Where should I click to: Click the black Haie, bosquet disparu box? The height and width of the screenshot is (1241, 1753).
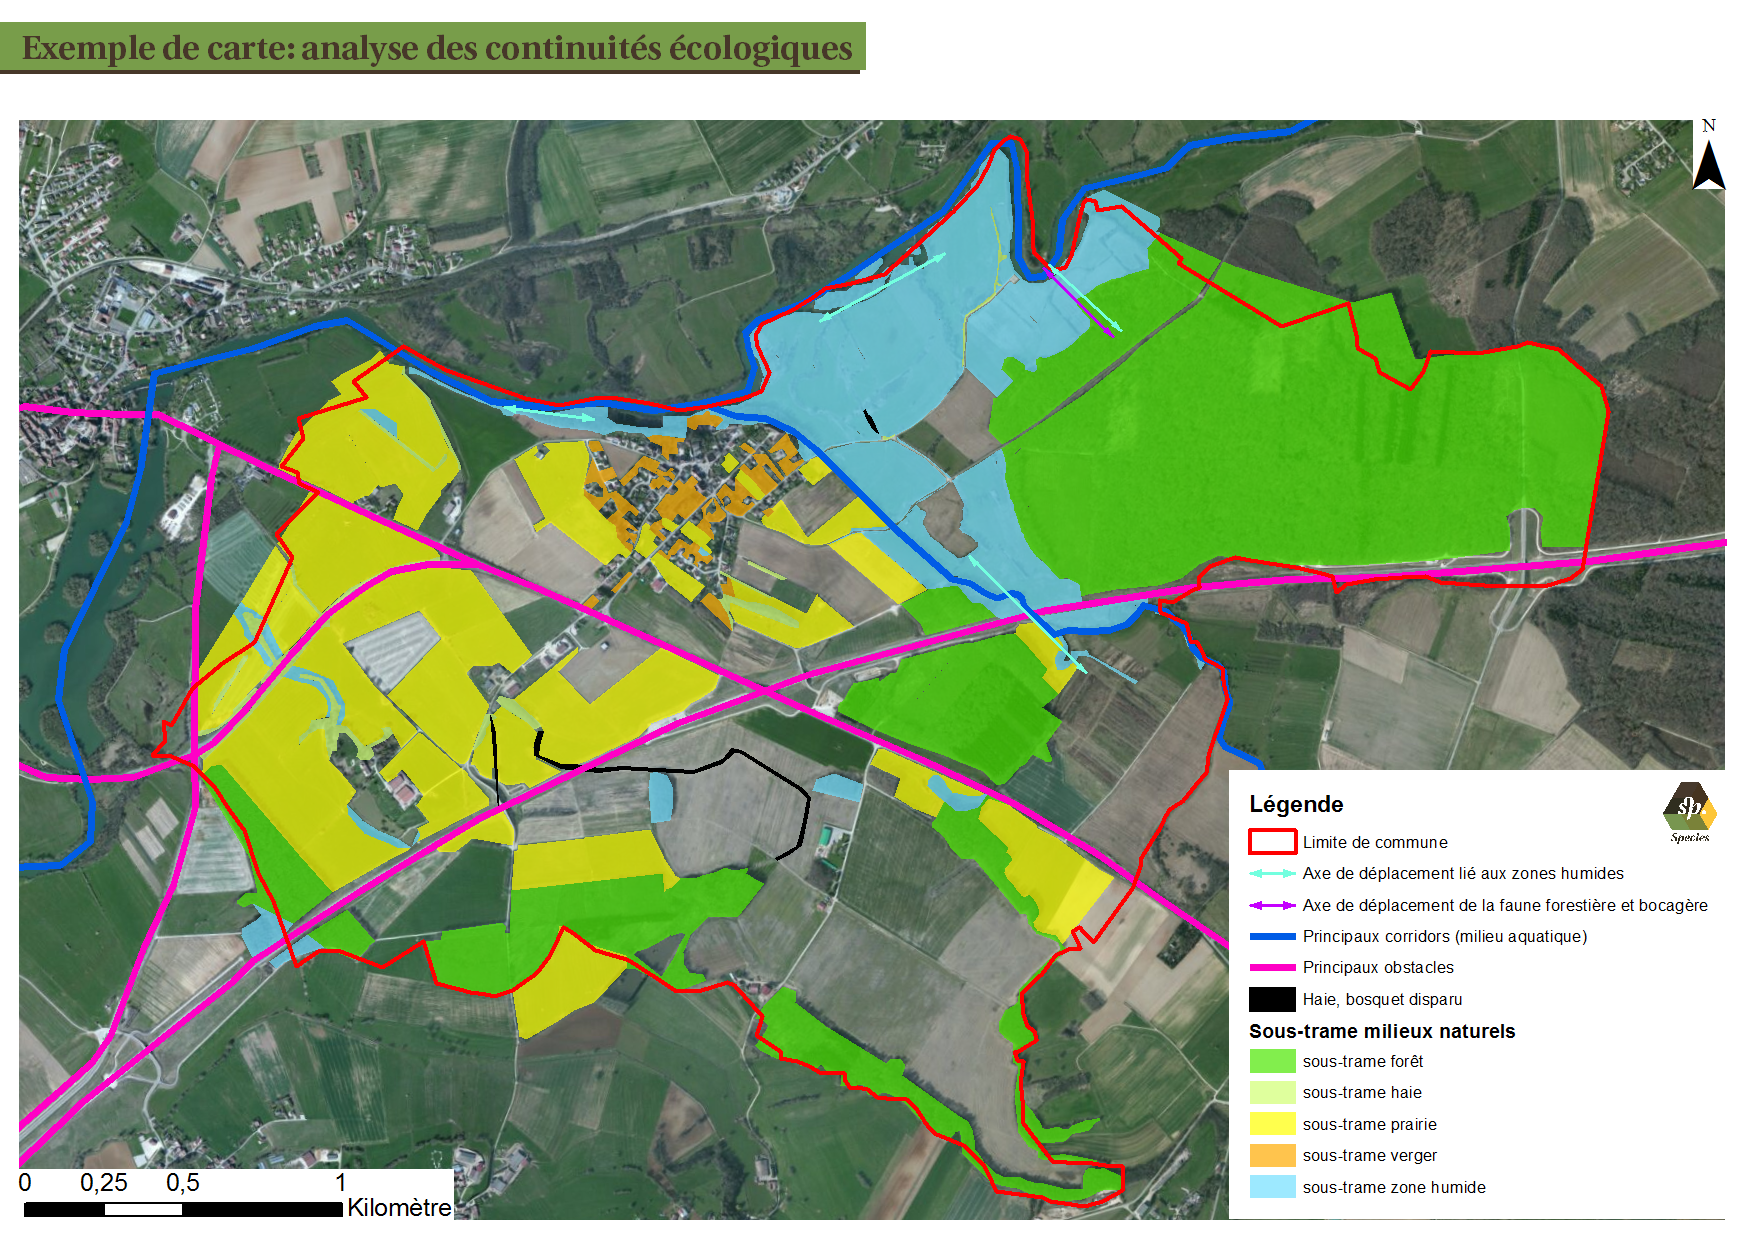(x=1272, y=999)
